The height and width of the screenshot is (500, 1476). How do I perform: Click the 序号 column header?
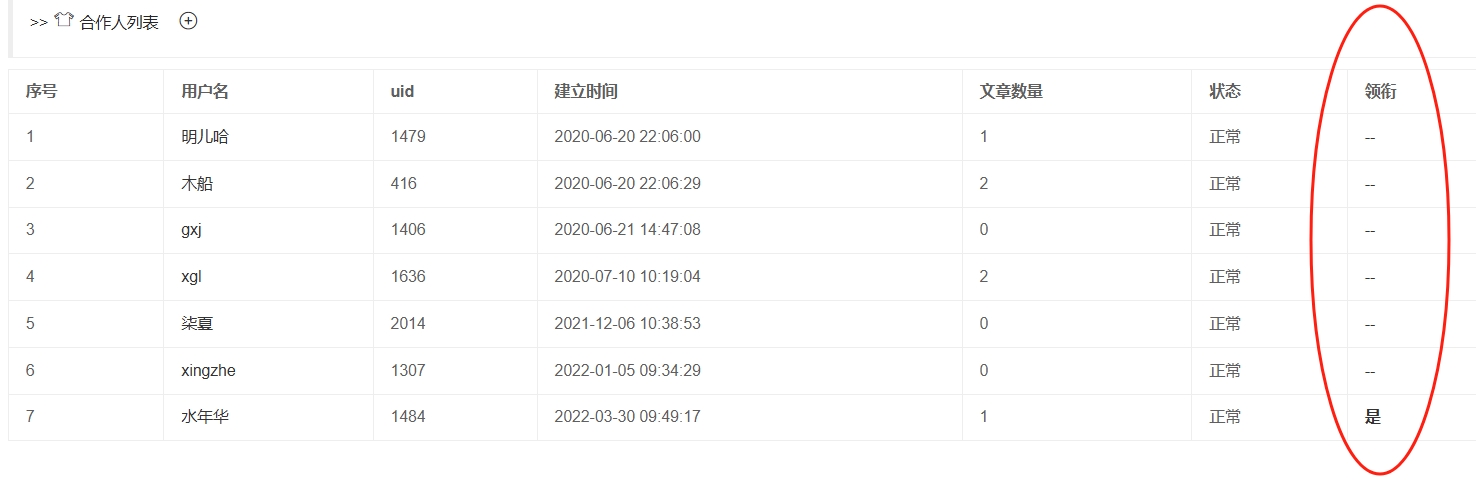[41, 92]
